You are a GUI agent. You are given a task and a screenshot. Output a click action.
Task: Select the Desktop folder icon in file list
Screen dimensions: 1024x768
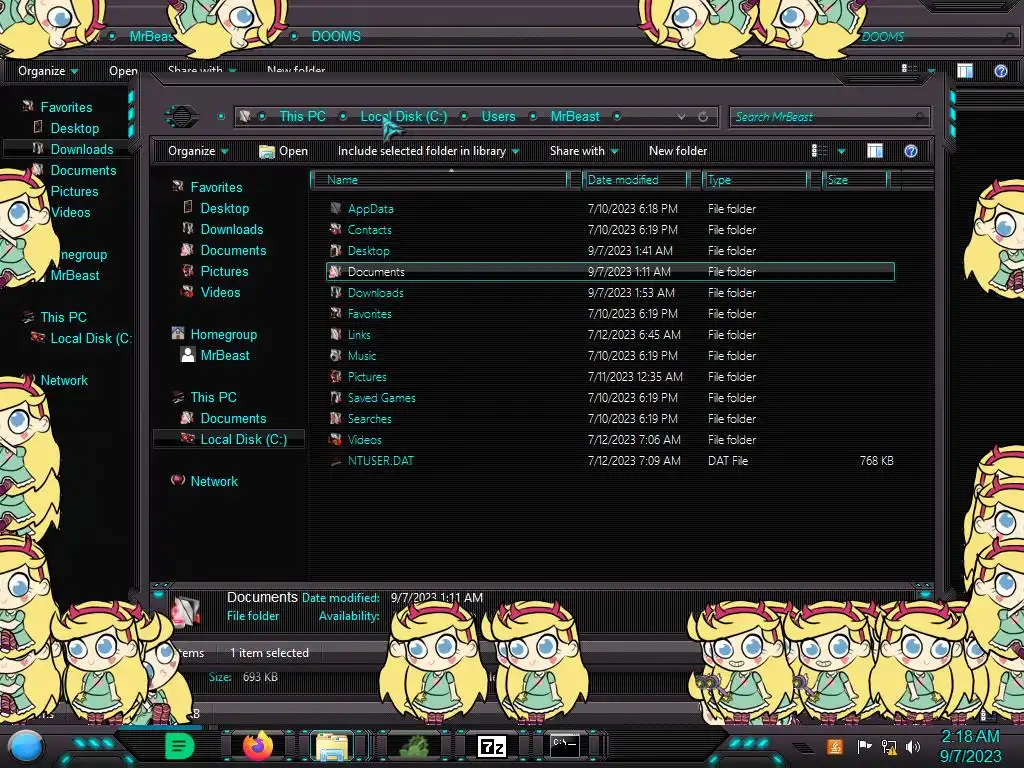pos(336,251)
